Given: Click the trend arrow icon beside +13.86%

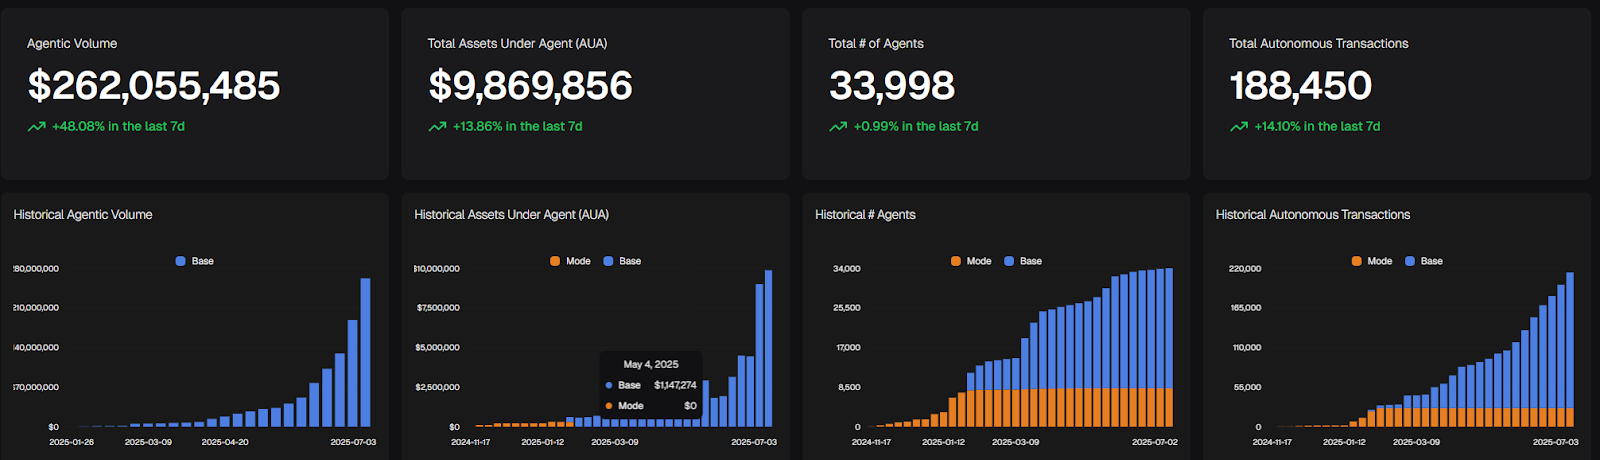Looking at the screenshot, I should point(437,127).
